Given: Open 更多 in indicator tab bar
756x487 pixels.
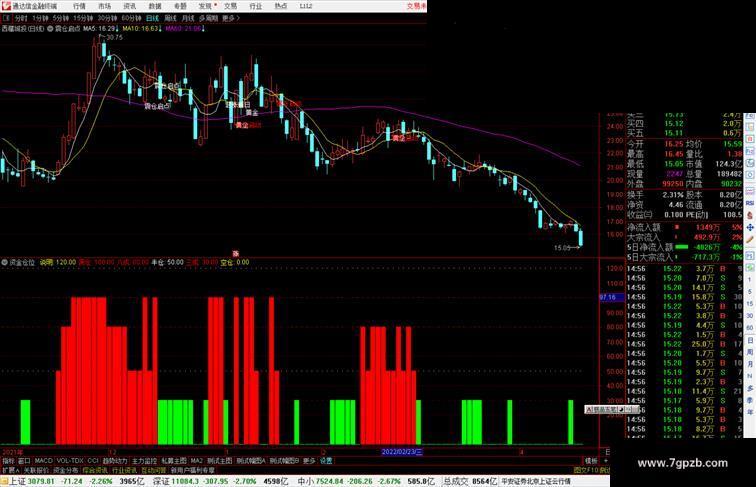Looking at the screenshot, I should pyautogui.click(x=309, y=461).
